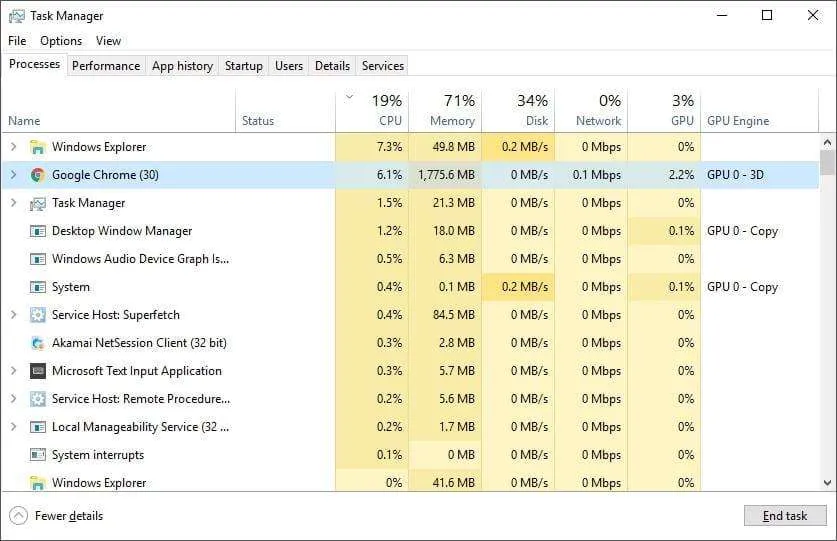Click the Desktop Window Manager icon
The image size is (837, 541).
[x=37, y=231]
